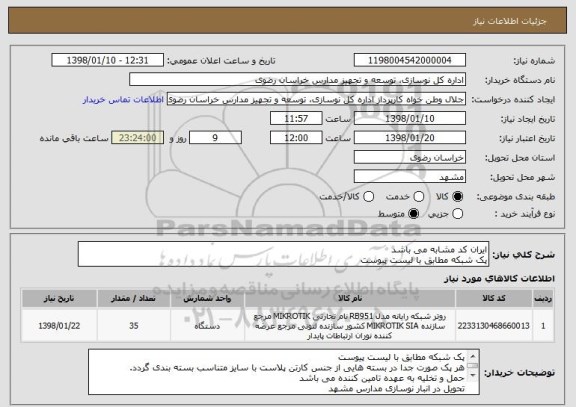Click scroll up arrow in buyer notes
The width and height of the screenshot is (576, 407).
click(473, 356)
